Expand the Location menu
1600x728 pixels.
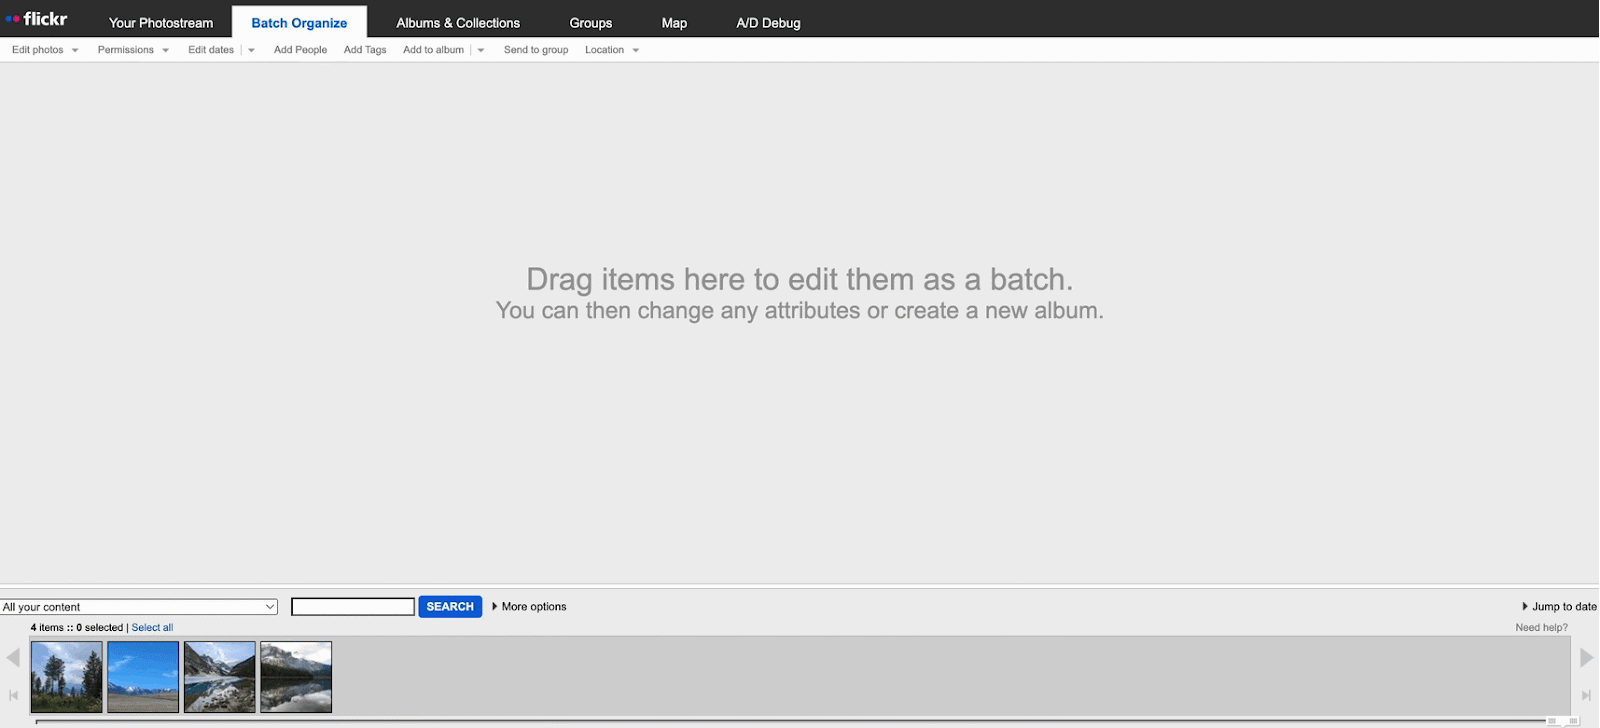click(x=612, y=50)
